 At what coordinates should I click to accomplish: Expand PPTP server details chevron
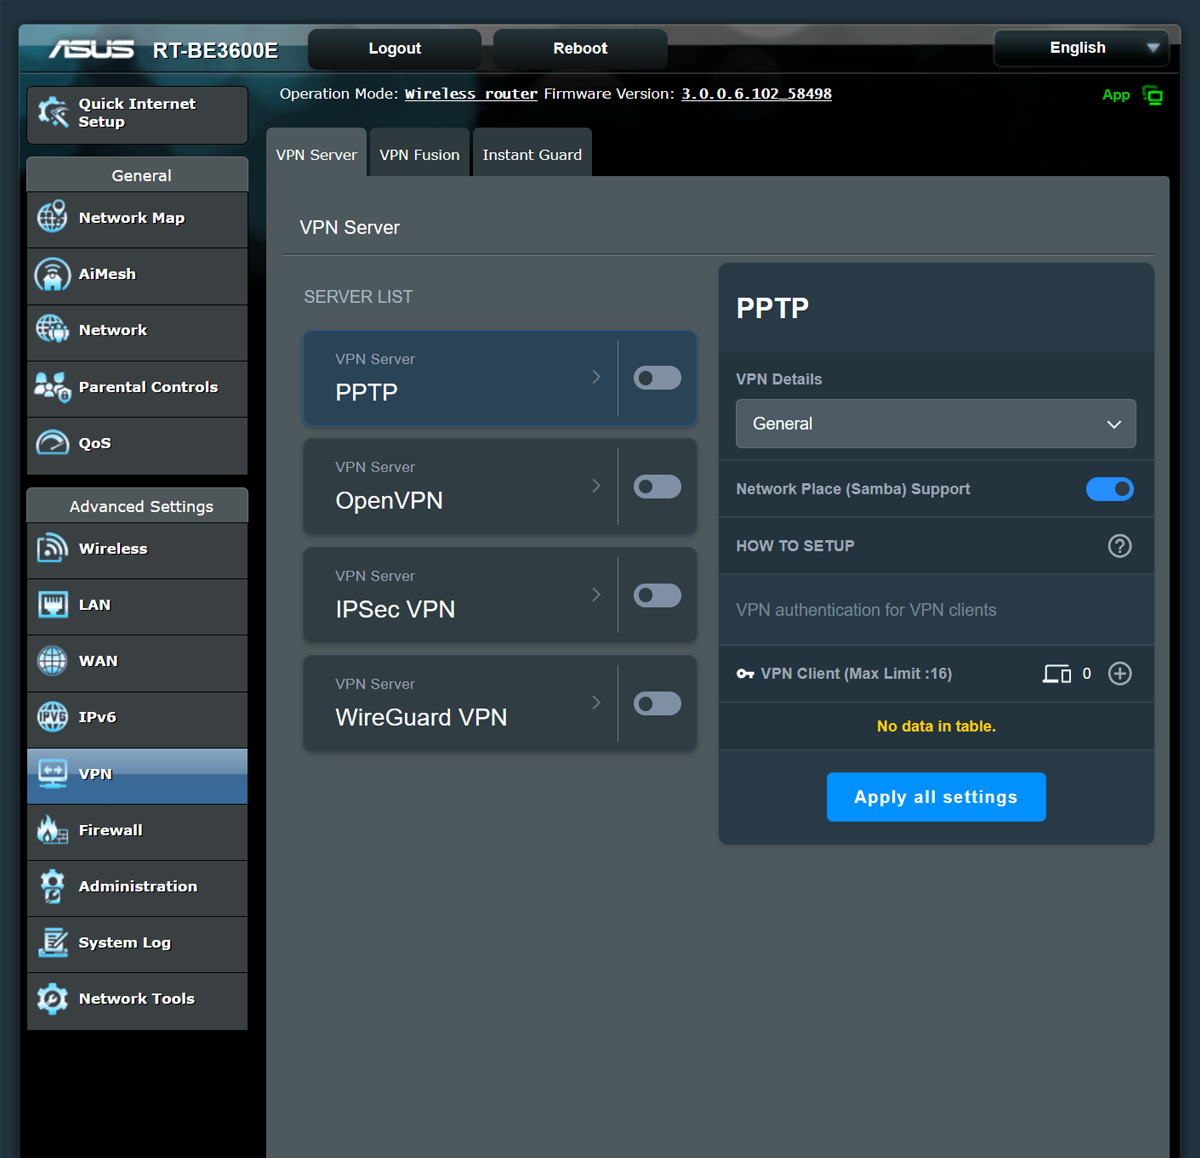[596, 377]
